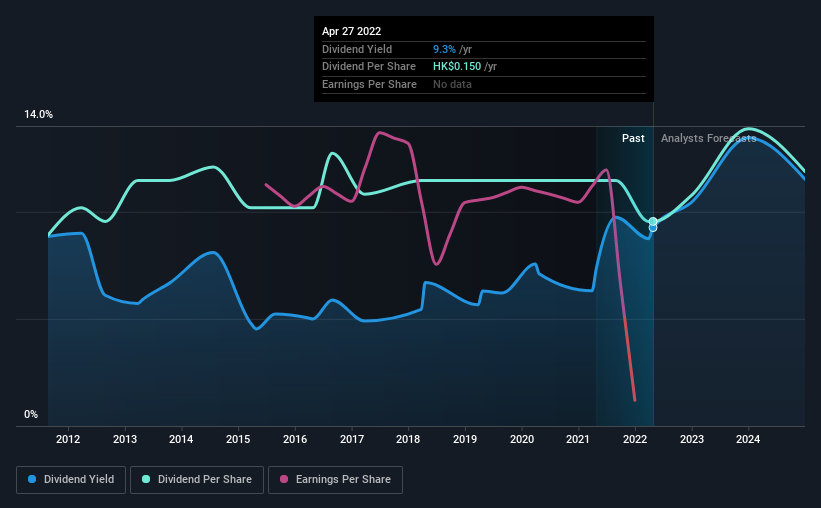Select the 2024 x-axis year label
Screen dimensions: 821x508
[748, 439]
